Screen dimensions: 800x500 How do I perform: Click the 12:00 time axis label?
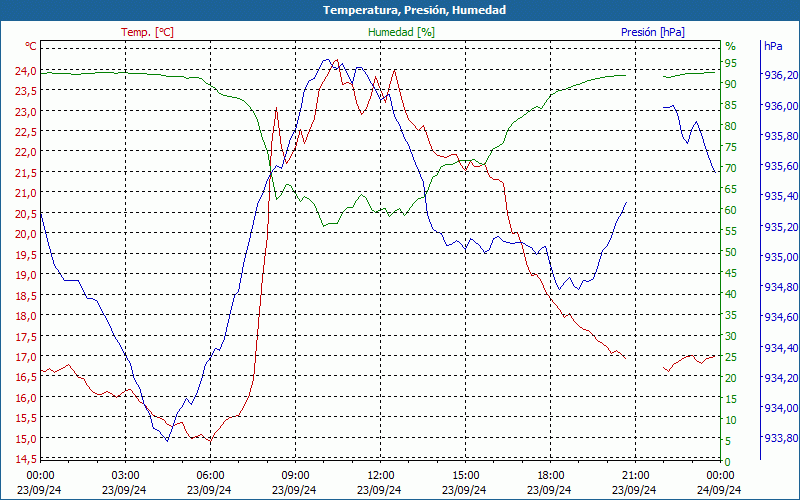click(381, 476)
